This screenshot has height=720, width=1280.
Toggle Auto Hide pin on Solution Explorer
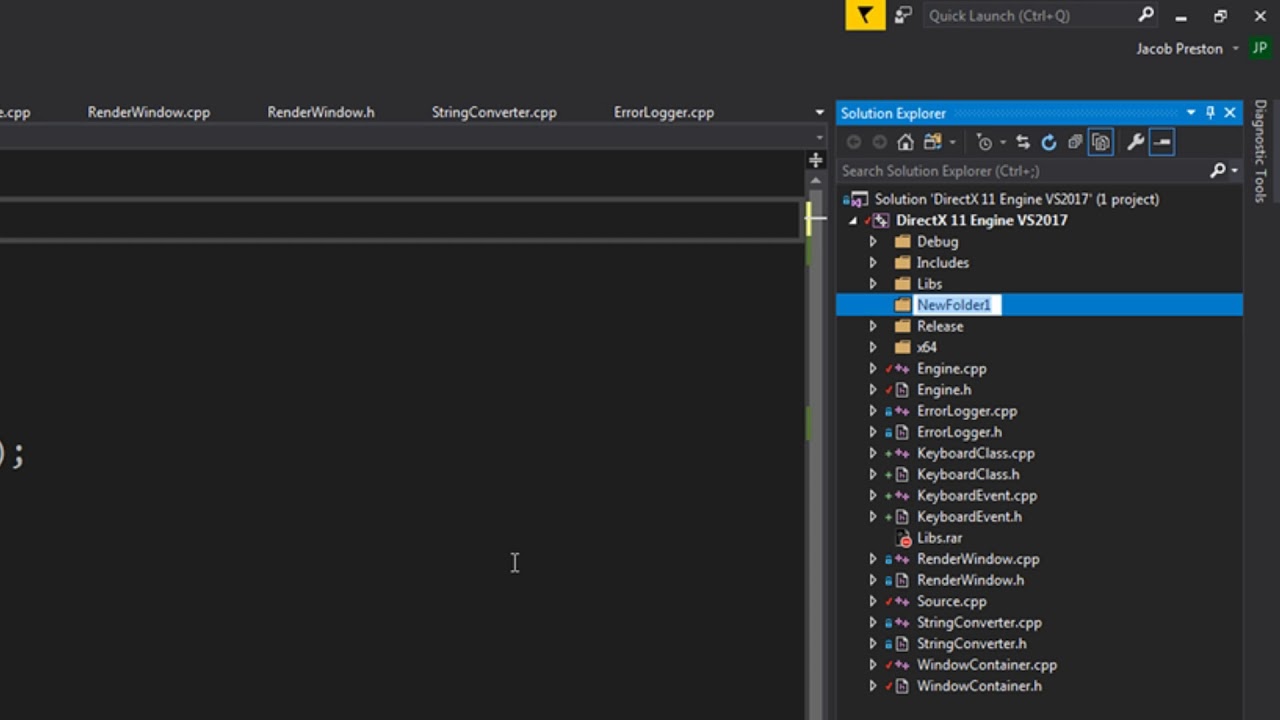tap(1210, 113)
